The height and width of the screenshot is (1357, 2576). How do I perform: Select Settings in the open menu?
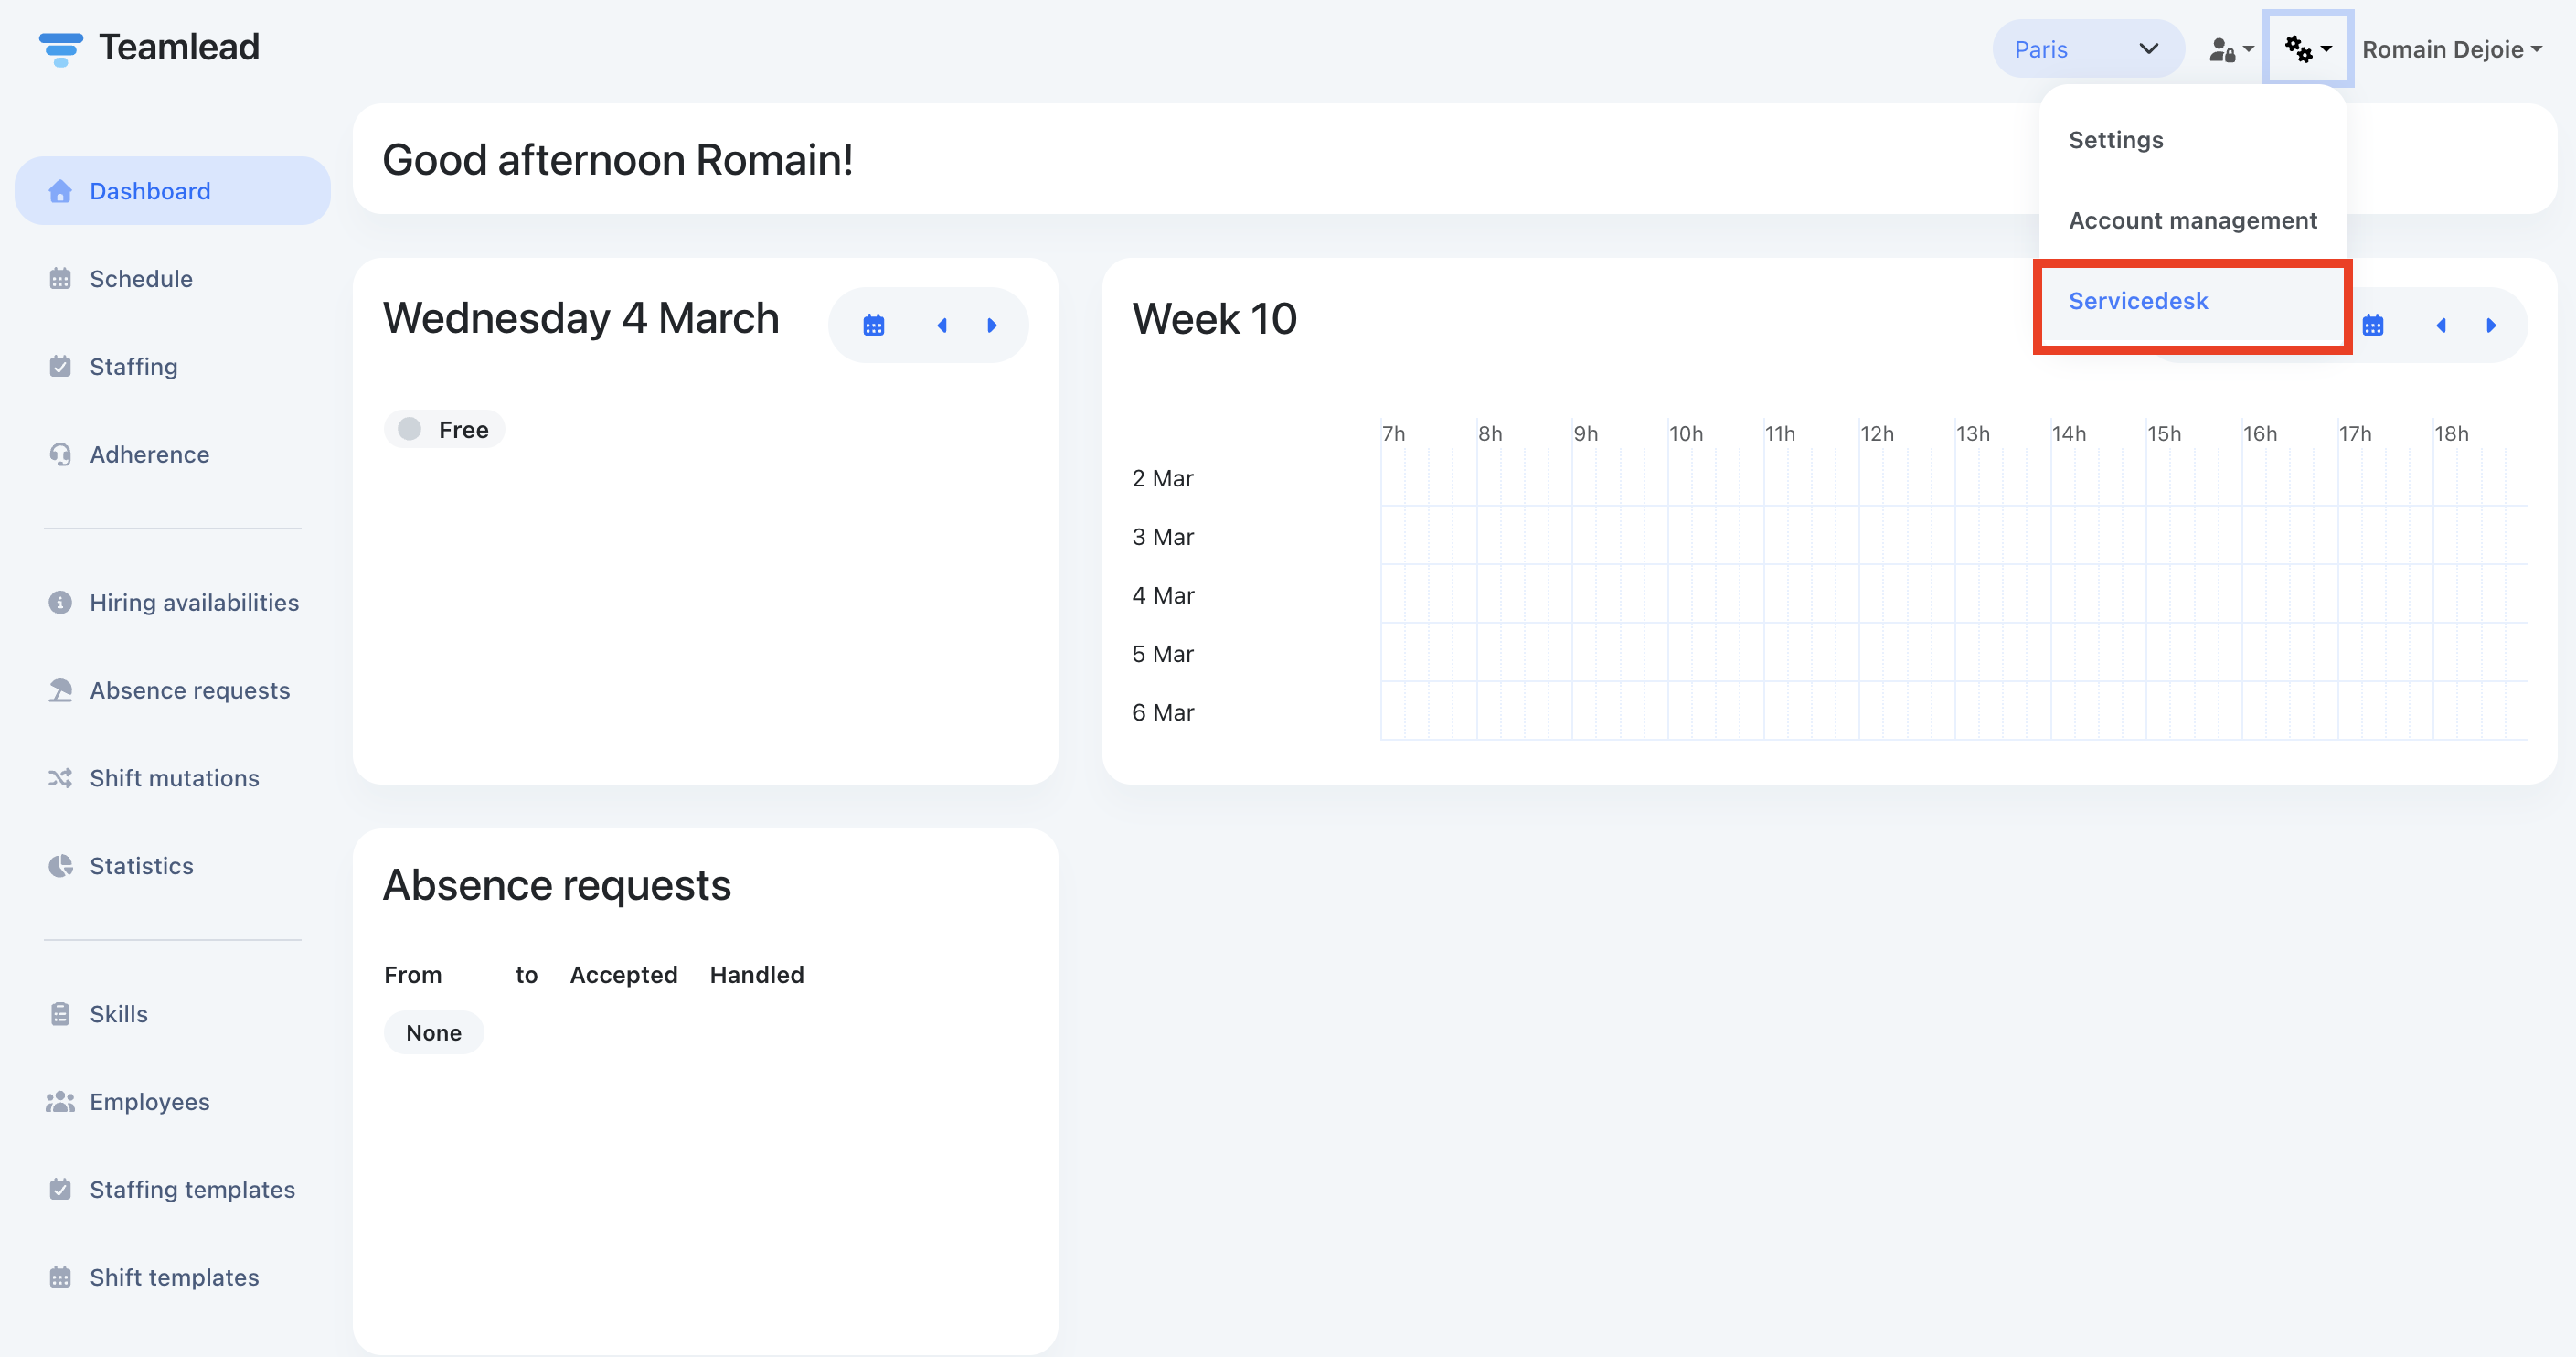point(2115,140)
